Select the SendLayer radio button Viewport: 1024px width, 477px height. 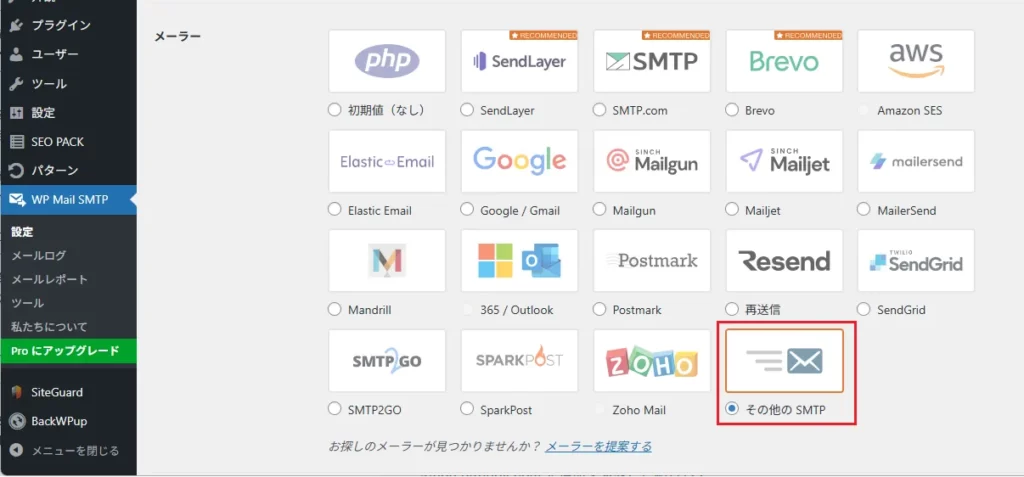pos(467,110)
